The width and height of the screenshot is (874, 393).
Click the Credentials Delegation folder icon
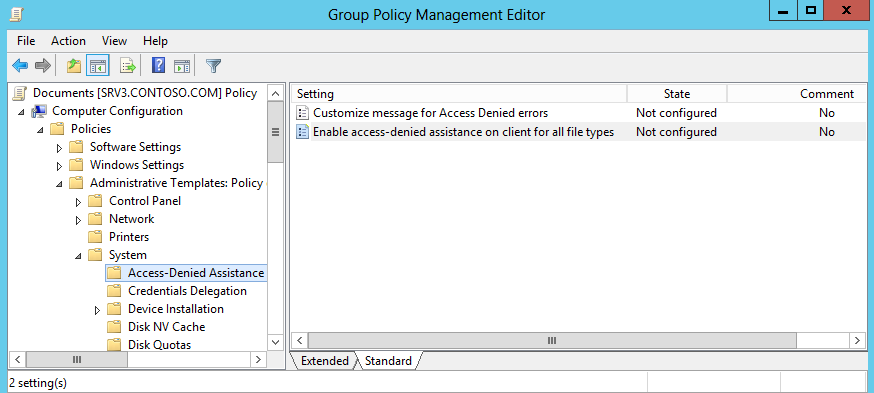114,291
